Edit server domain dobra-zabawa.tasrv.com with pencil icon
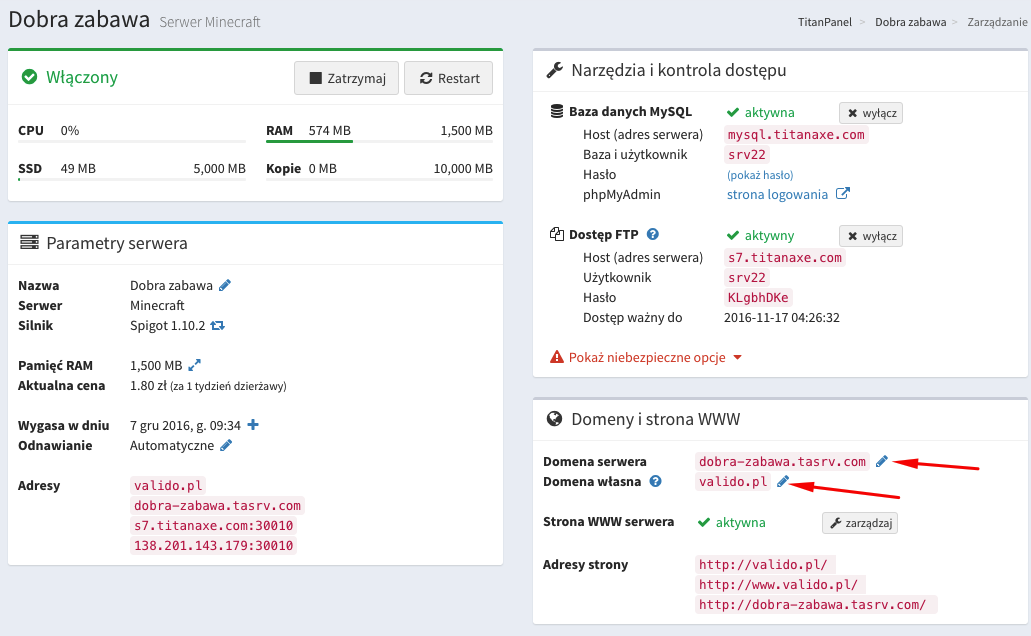Viewport: 1031px width, 636px height. [x=881, y=461]
